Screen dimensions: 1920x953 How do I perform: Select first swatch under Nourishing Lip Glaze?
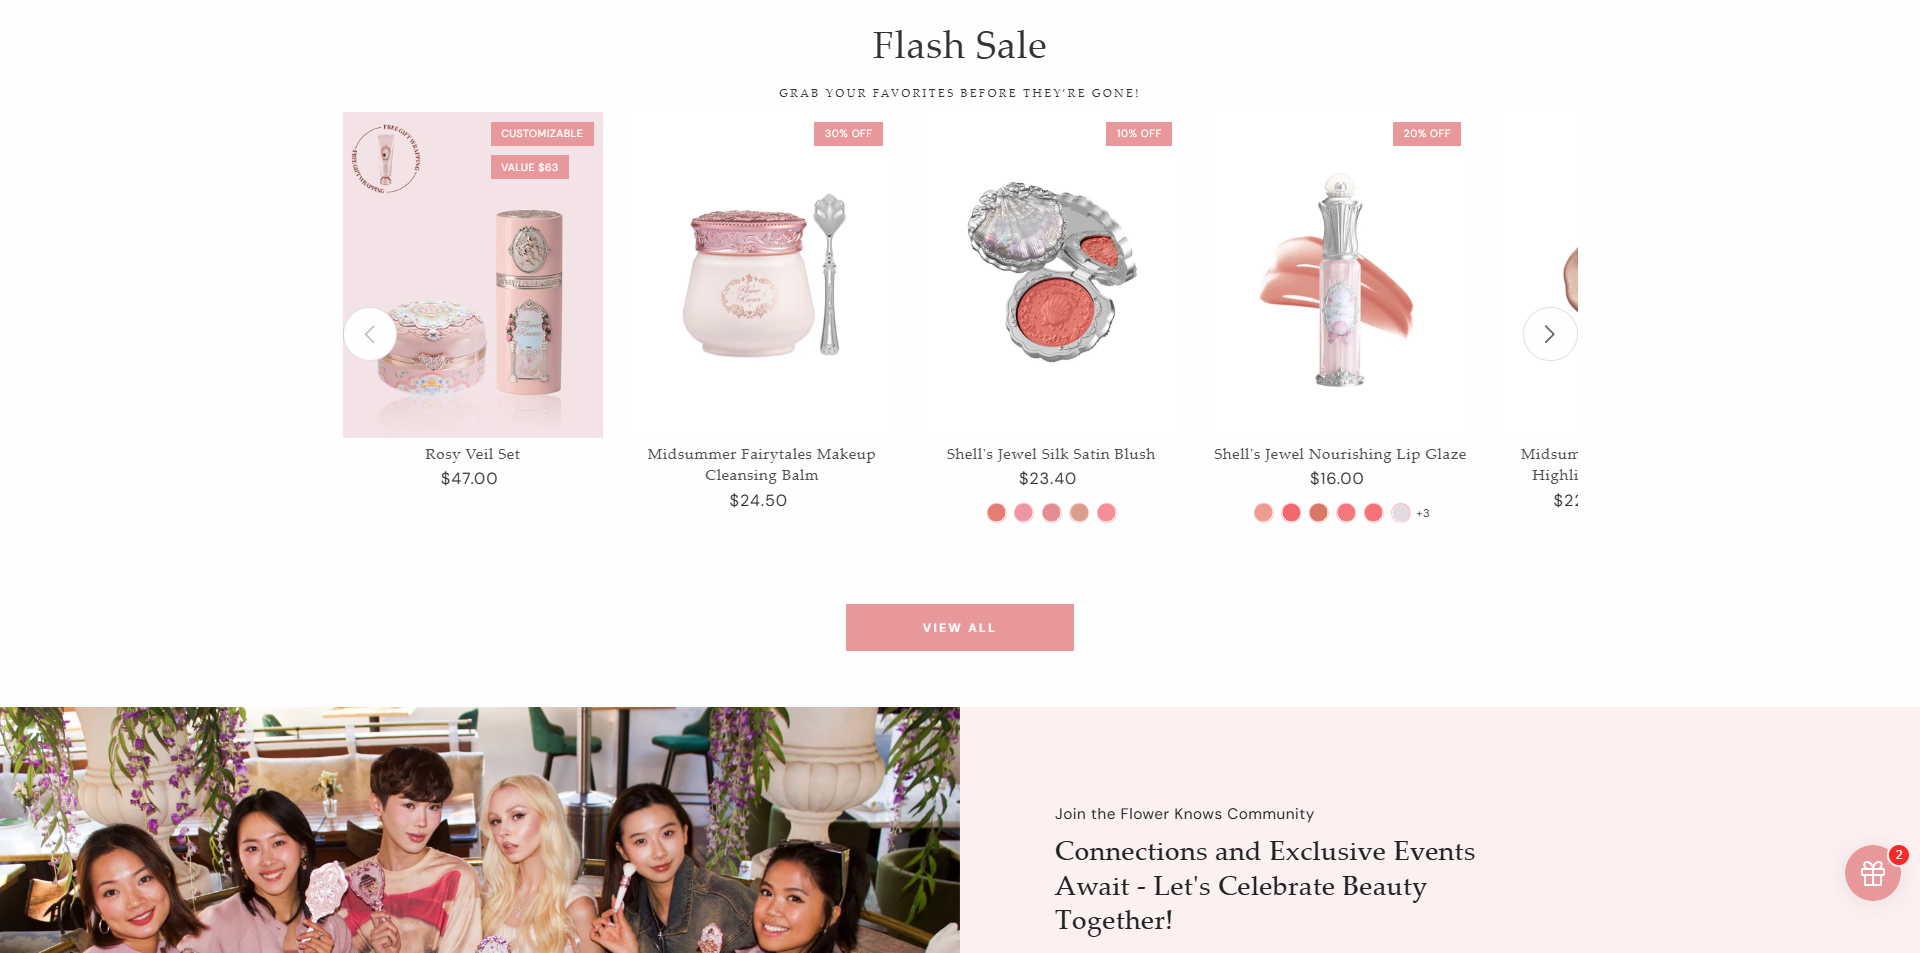coord(1264,513)
